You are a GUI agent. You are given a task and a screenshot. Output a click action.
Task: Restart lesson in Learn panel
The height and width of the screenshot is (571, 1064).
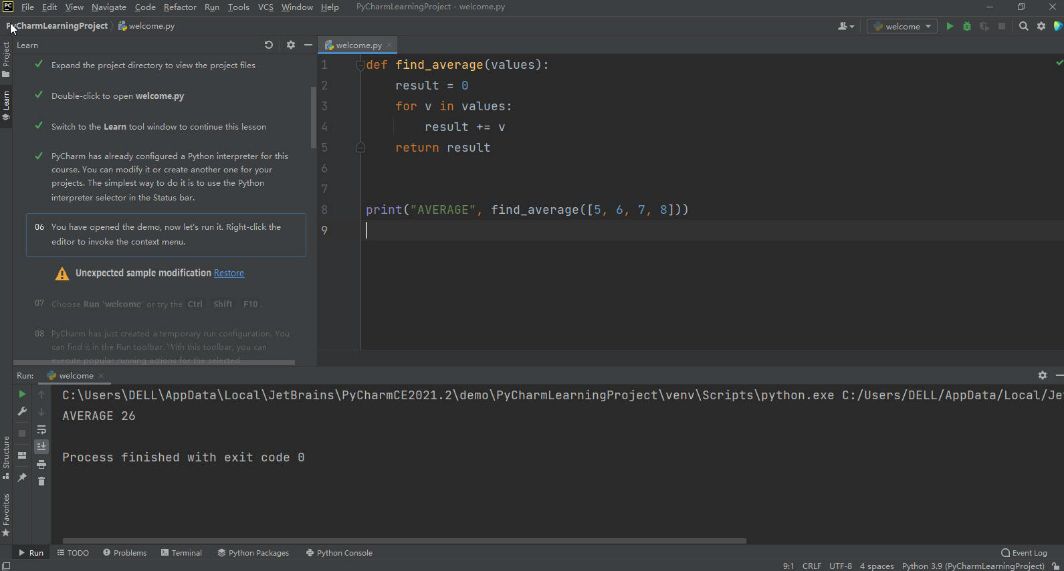pos(269,45)
